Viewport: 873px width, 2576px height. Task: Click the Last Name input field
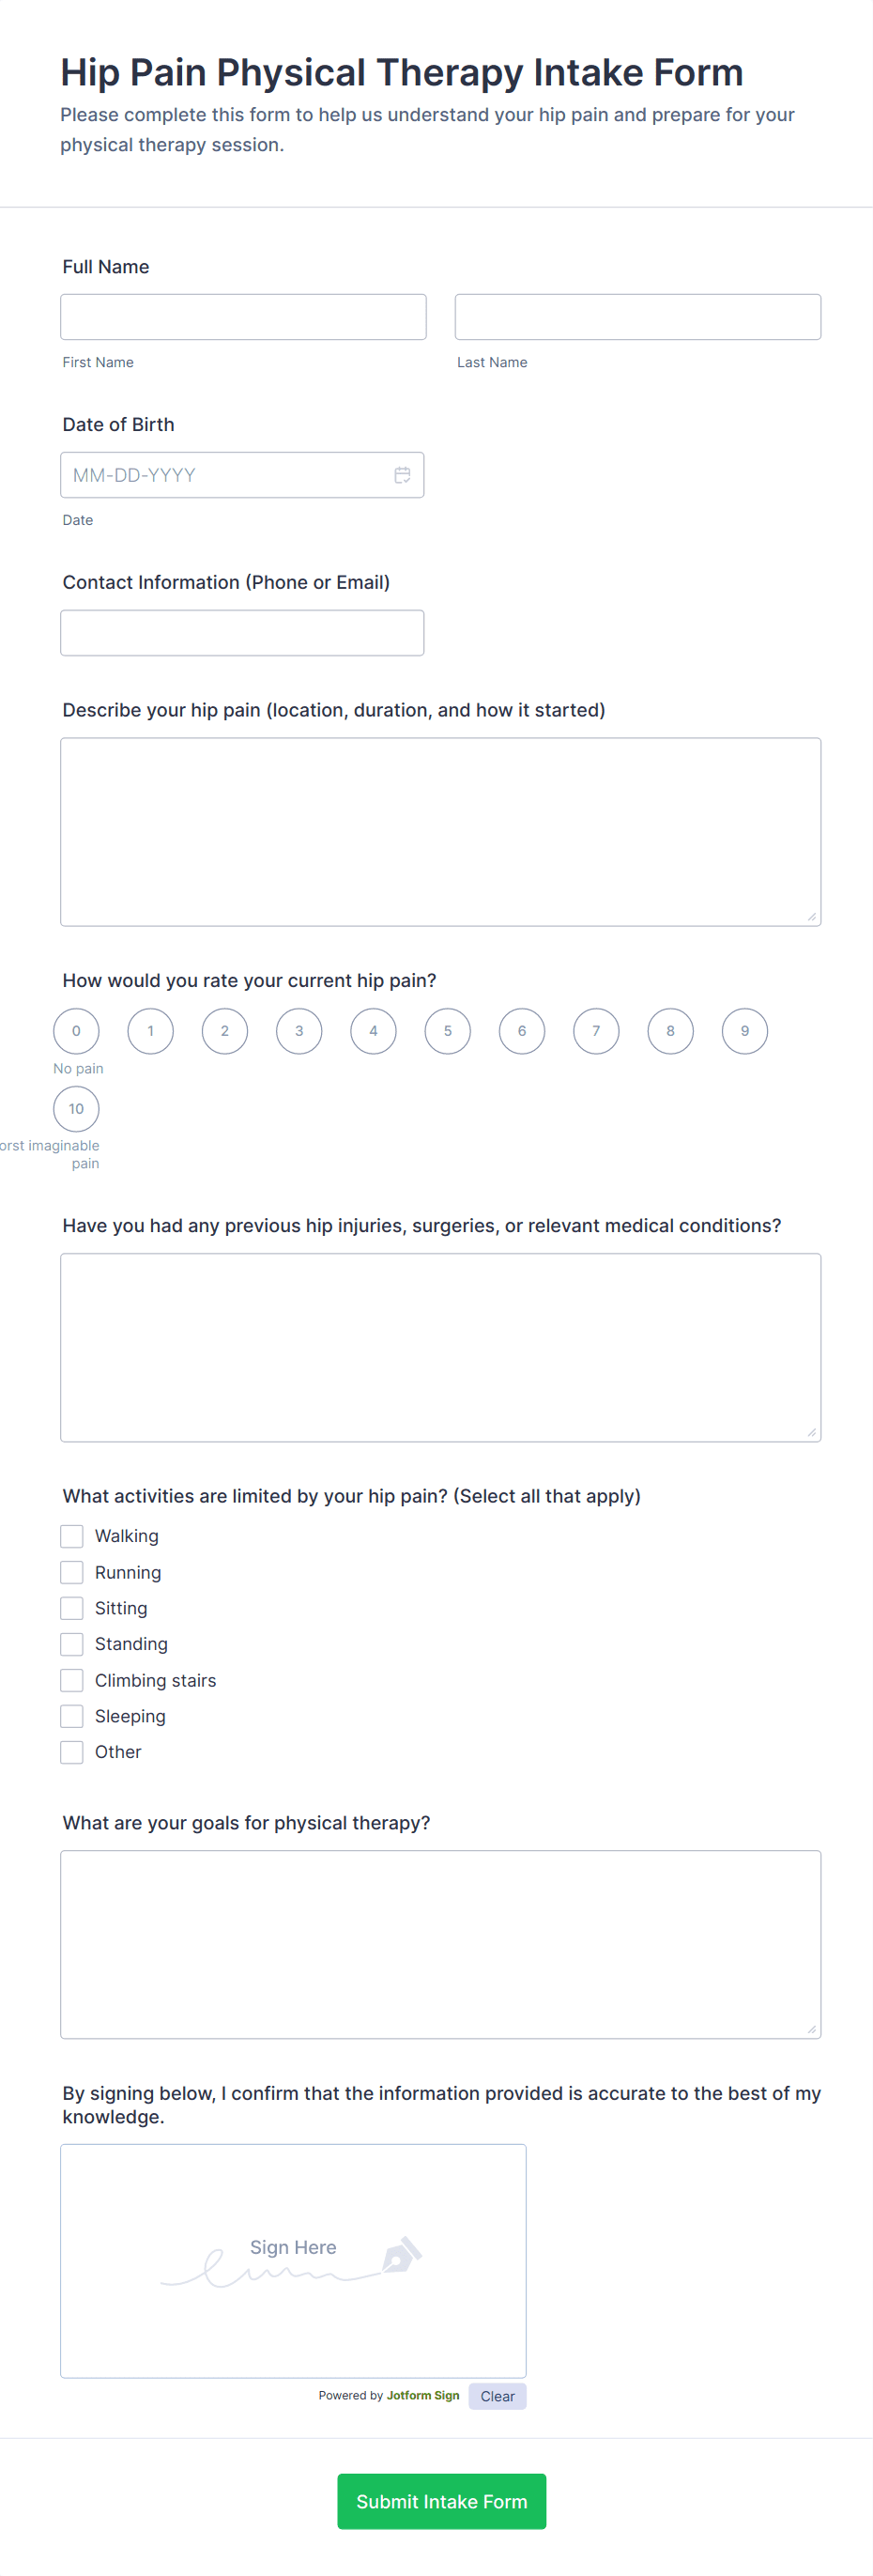[637, 316]
